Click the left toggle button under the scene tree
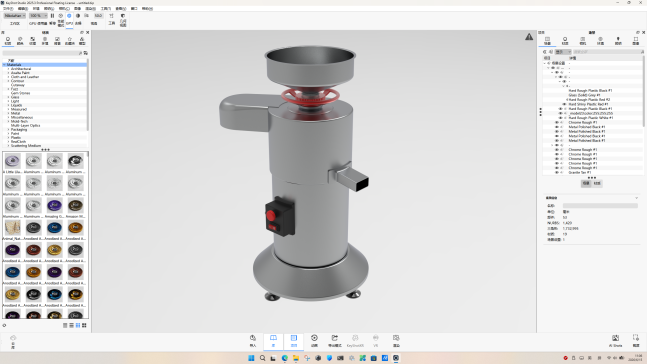647x364 pixels. (x=586, y=183)
